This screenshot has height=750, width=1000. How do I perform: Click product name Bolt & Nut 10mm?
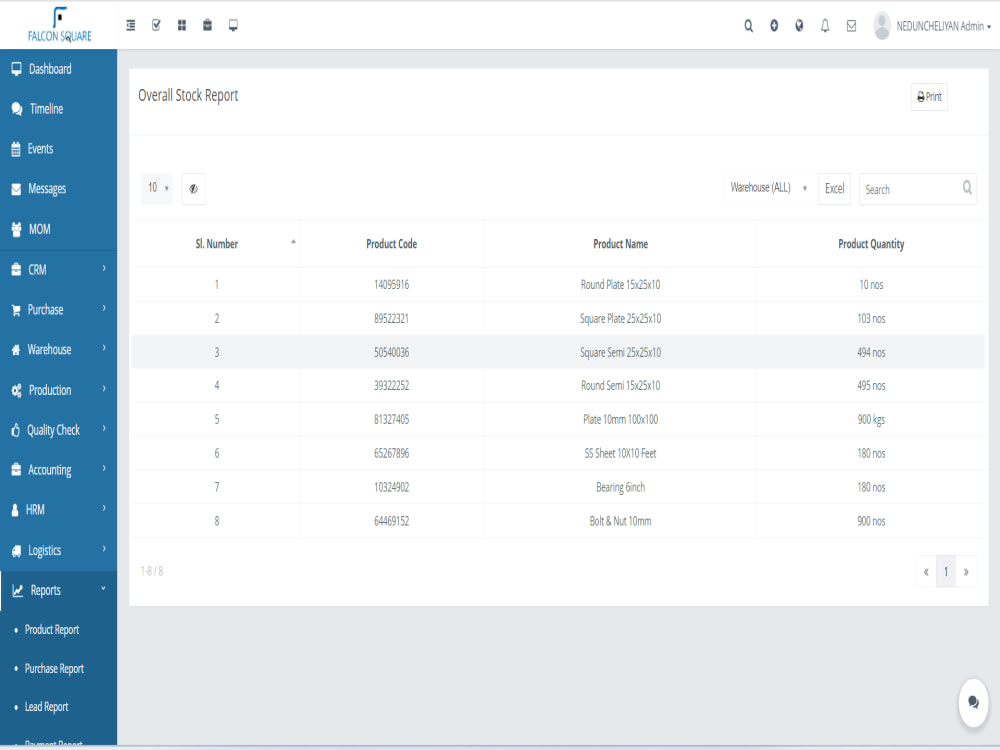click(x=621, y=521)
